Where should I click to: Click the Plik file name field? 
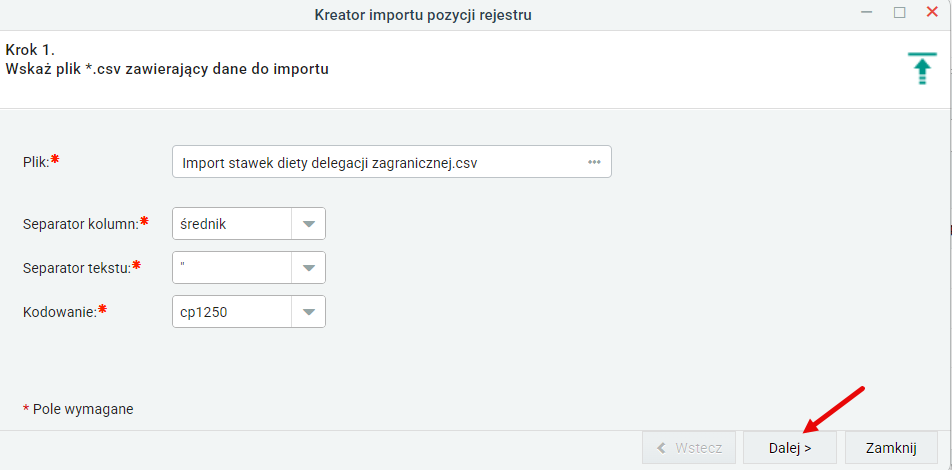pyautogui.click(x=392, y=162)
